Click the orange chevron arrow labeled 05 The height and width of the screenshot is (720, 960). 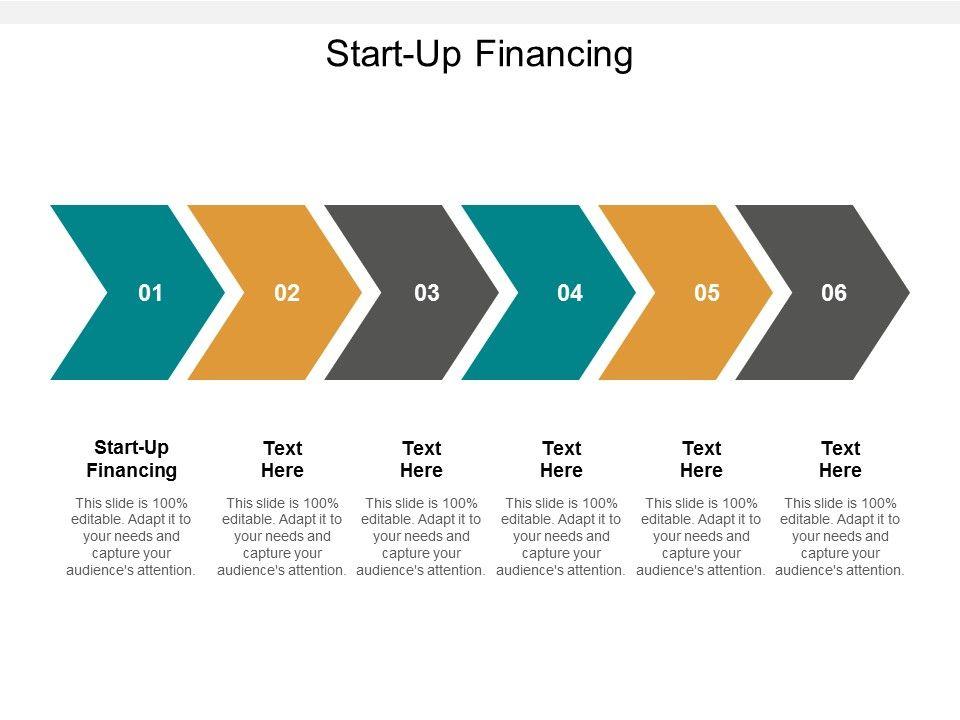coord(706,293)
